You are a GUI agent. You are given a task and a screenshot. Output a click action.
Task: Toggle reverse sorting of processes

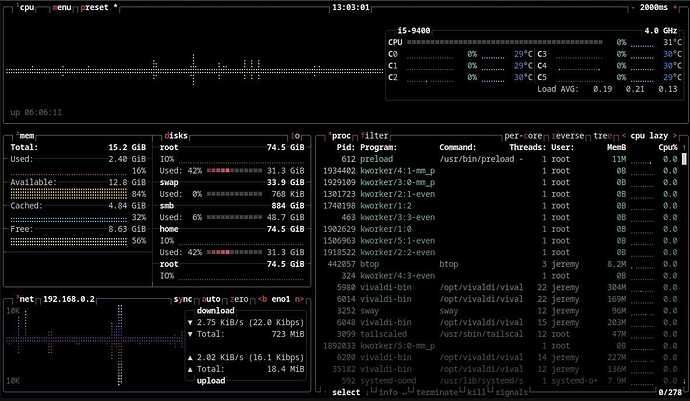[x=568, y=136]
